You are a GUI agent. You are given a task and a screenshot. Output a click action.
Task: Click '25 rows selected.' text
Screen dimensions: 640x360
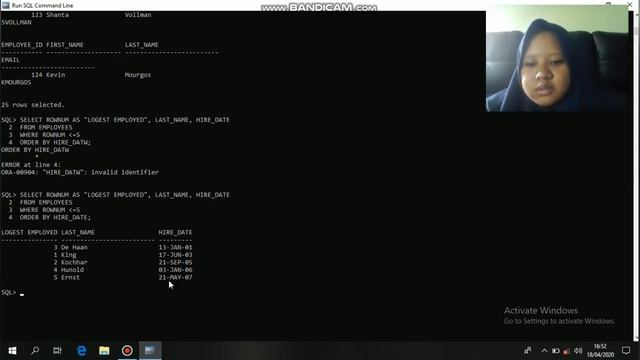click(x=33, y=105)
